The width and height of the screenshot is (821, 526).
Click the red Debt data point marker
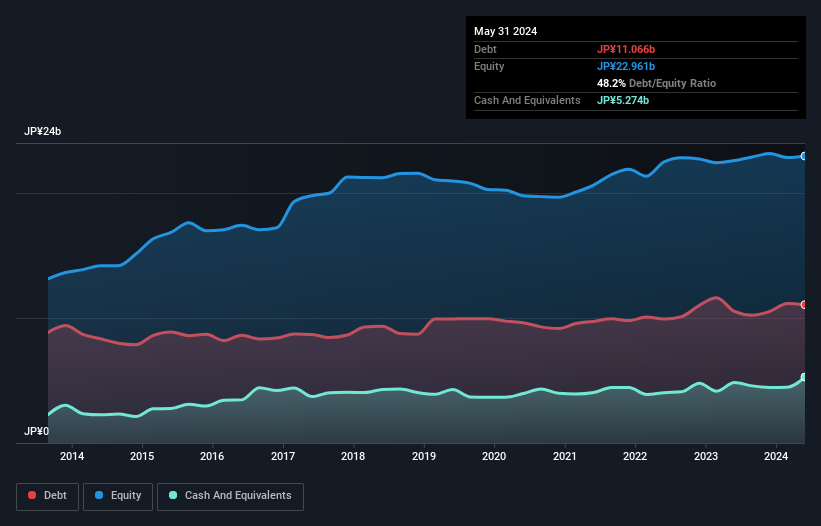(x=804, y=305)
